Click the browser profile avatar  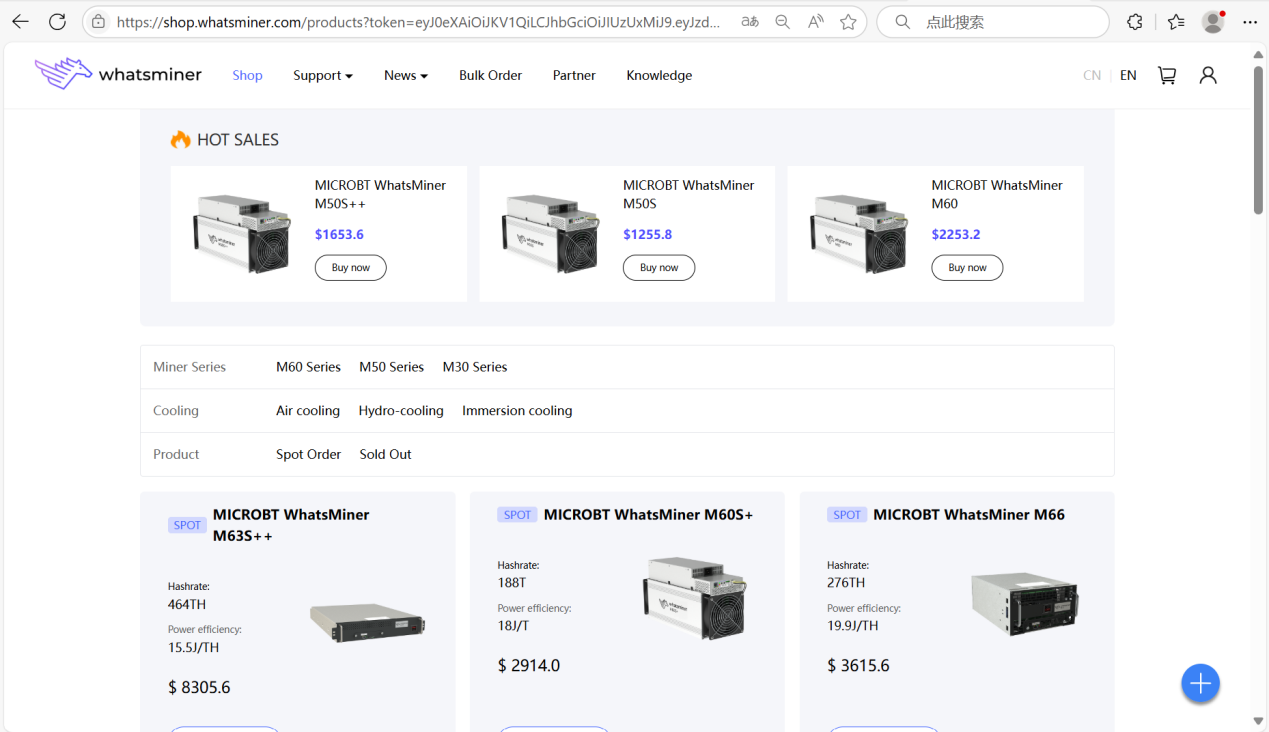(1213, 21)
